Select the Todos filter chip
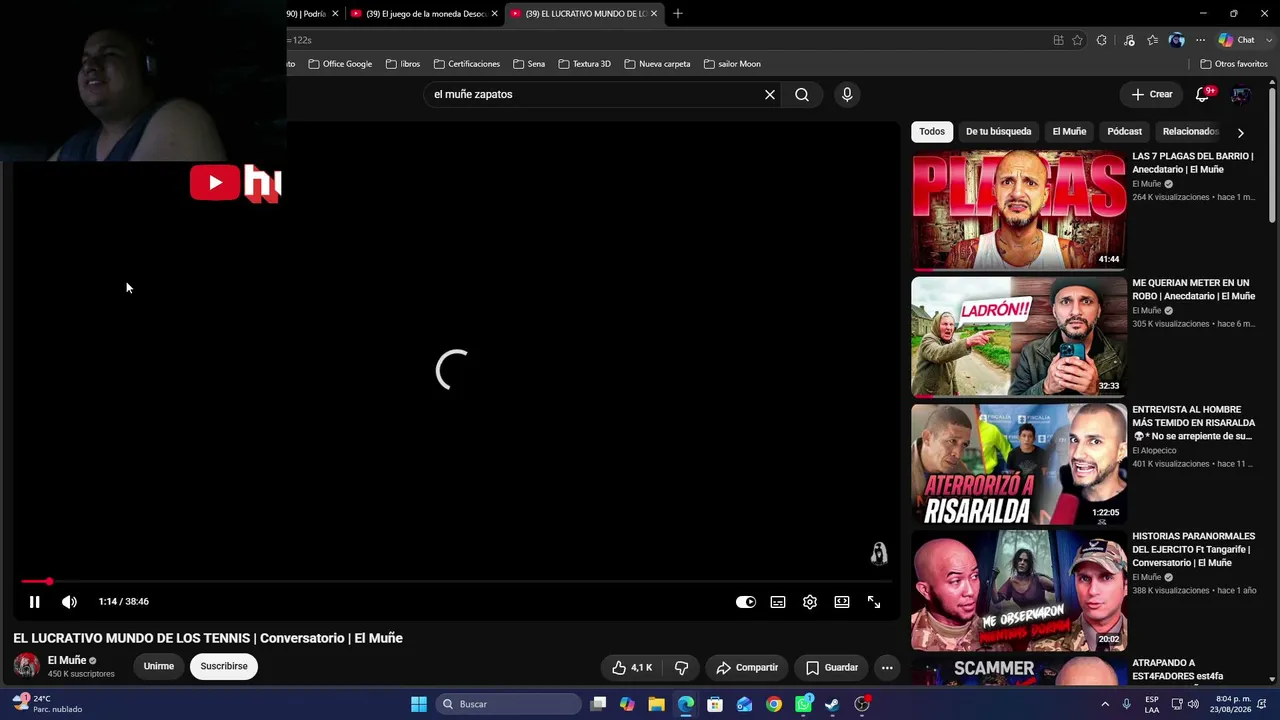1280x720 pixels. click(932, 132)
